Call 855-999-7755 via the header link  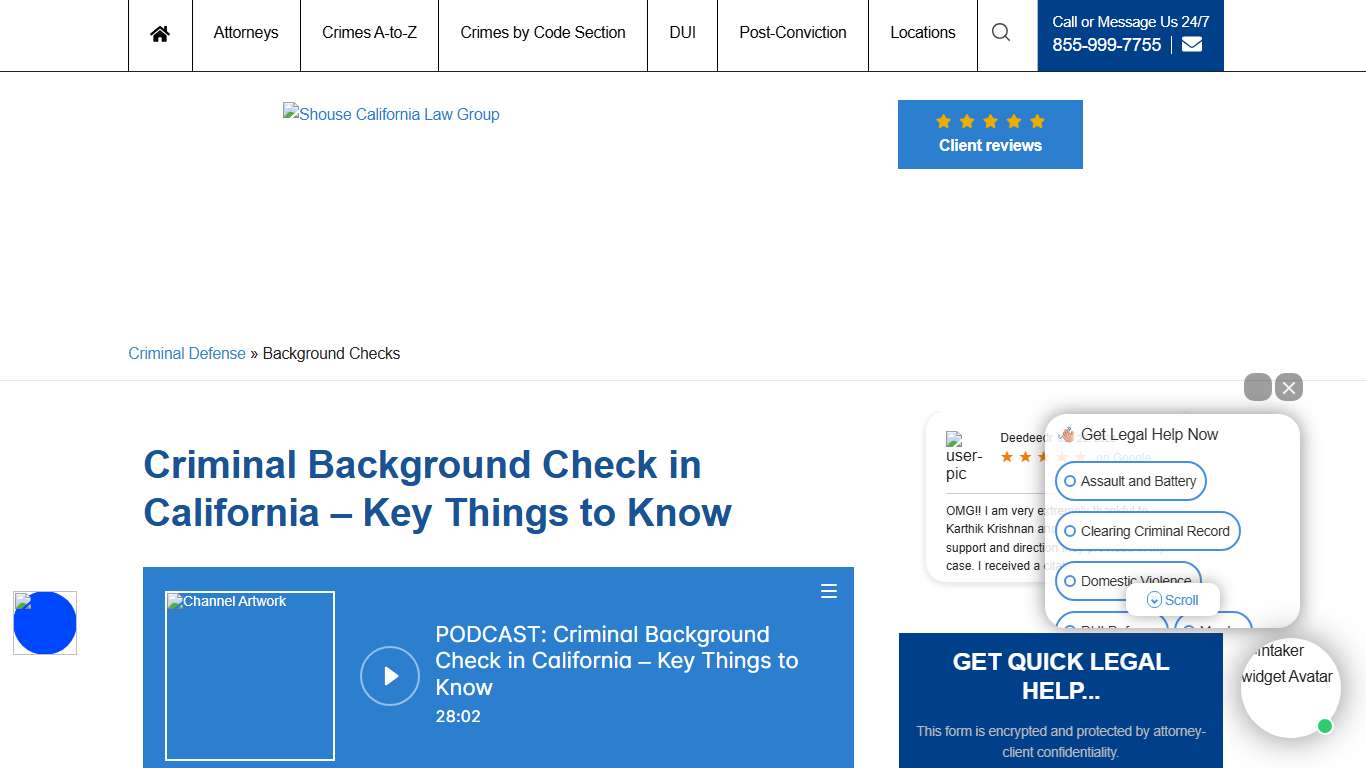click(x=1105, y=45)
